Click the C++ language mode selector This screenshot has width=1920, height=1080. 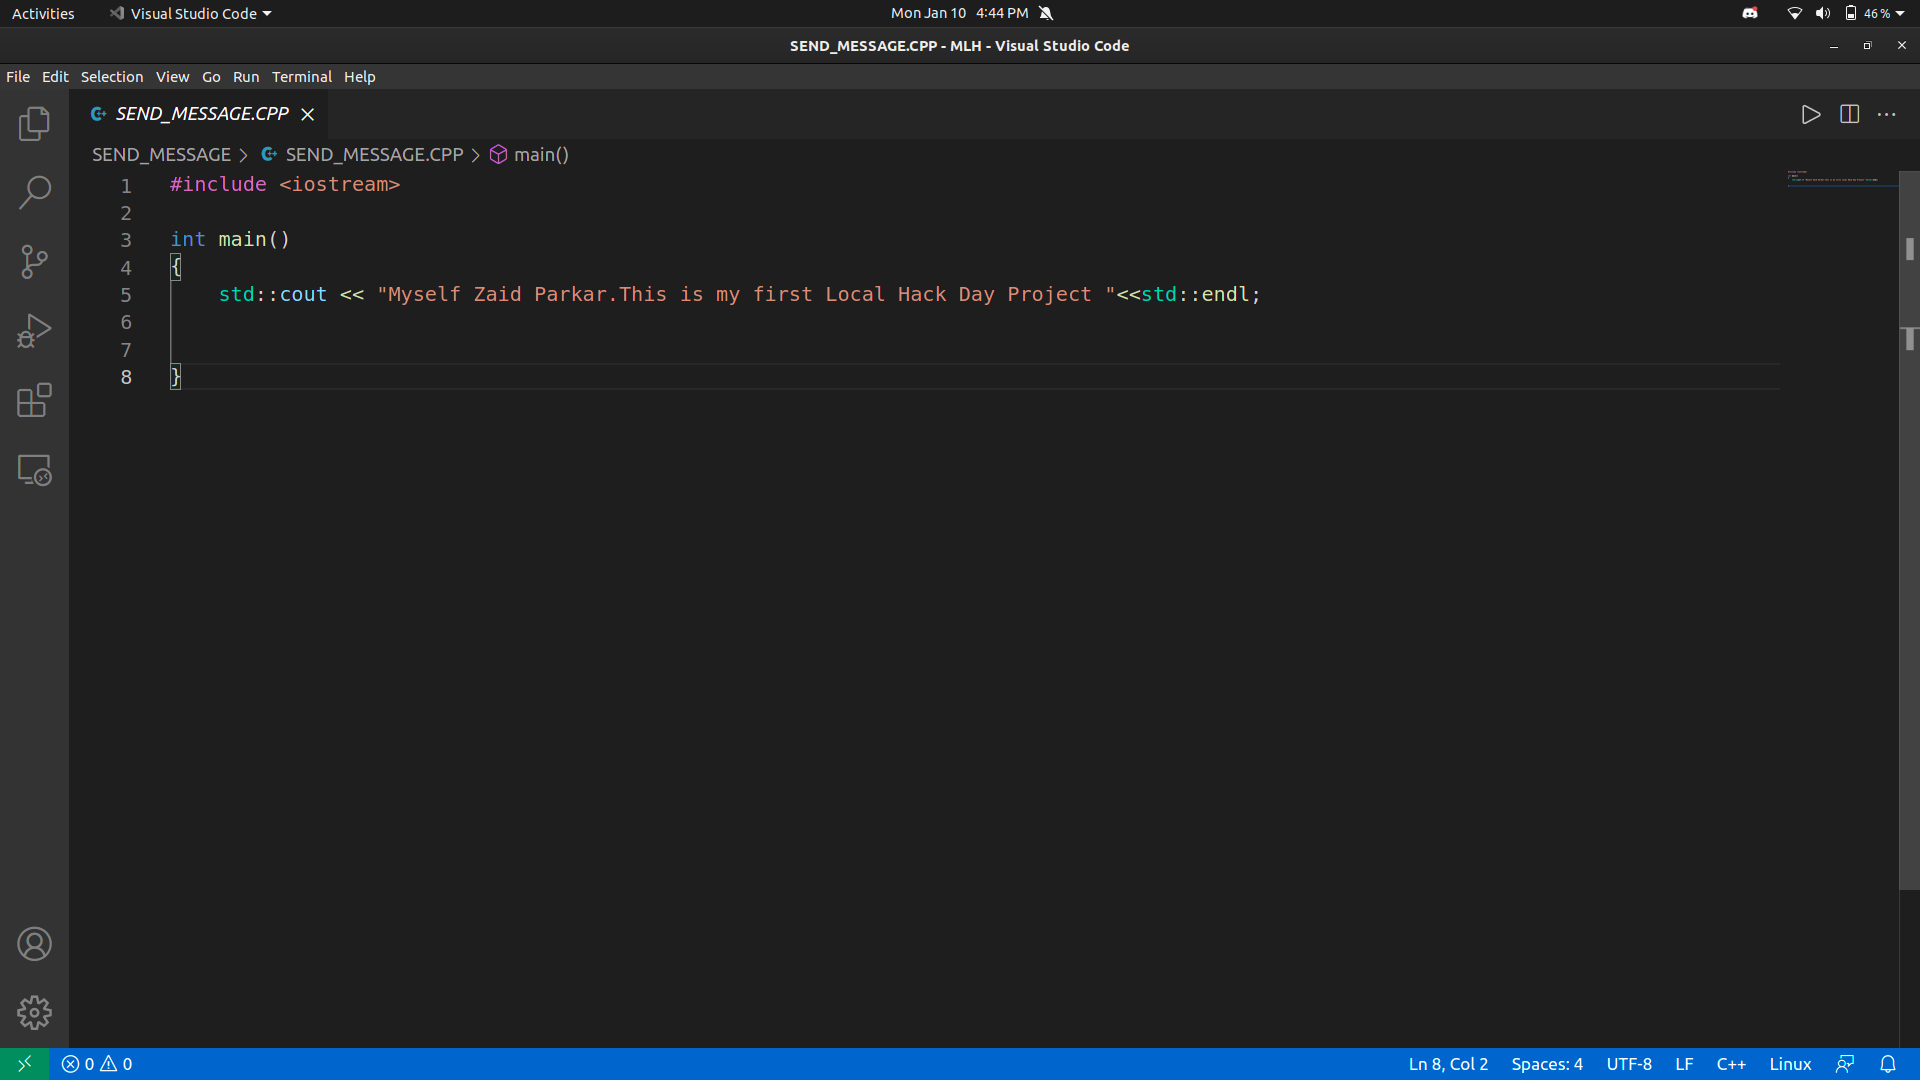point(1730,1064)
